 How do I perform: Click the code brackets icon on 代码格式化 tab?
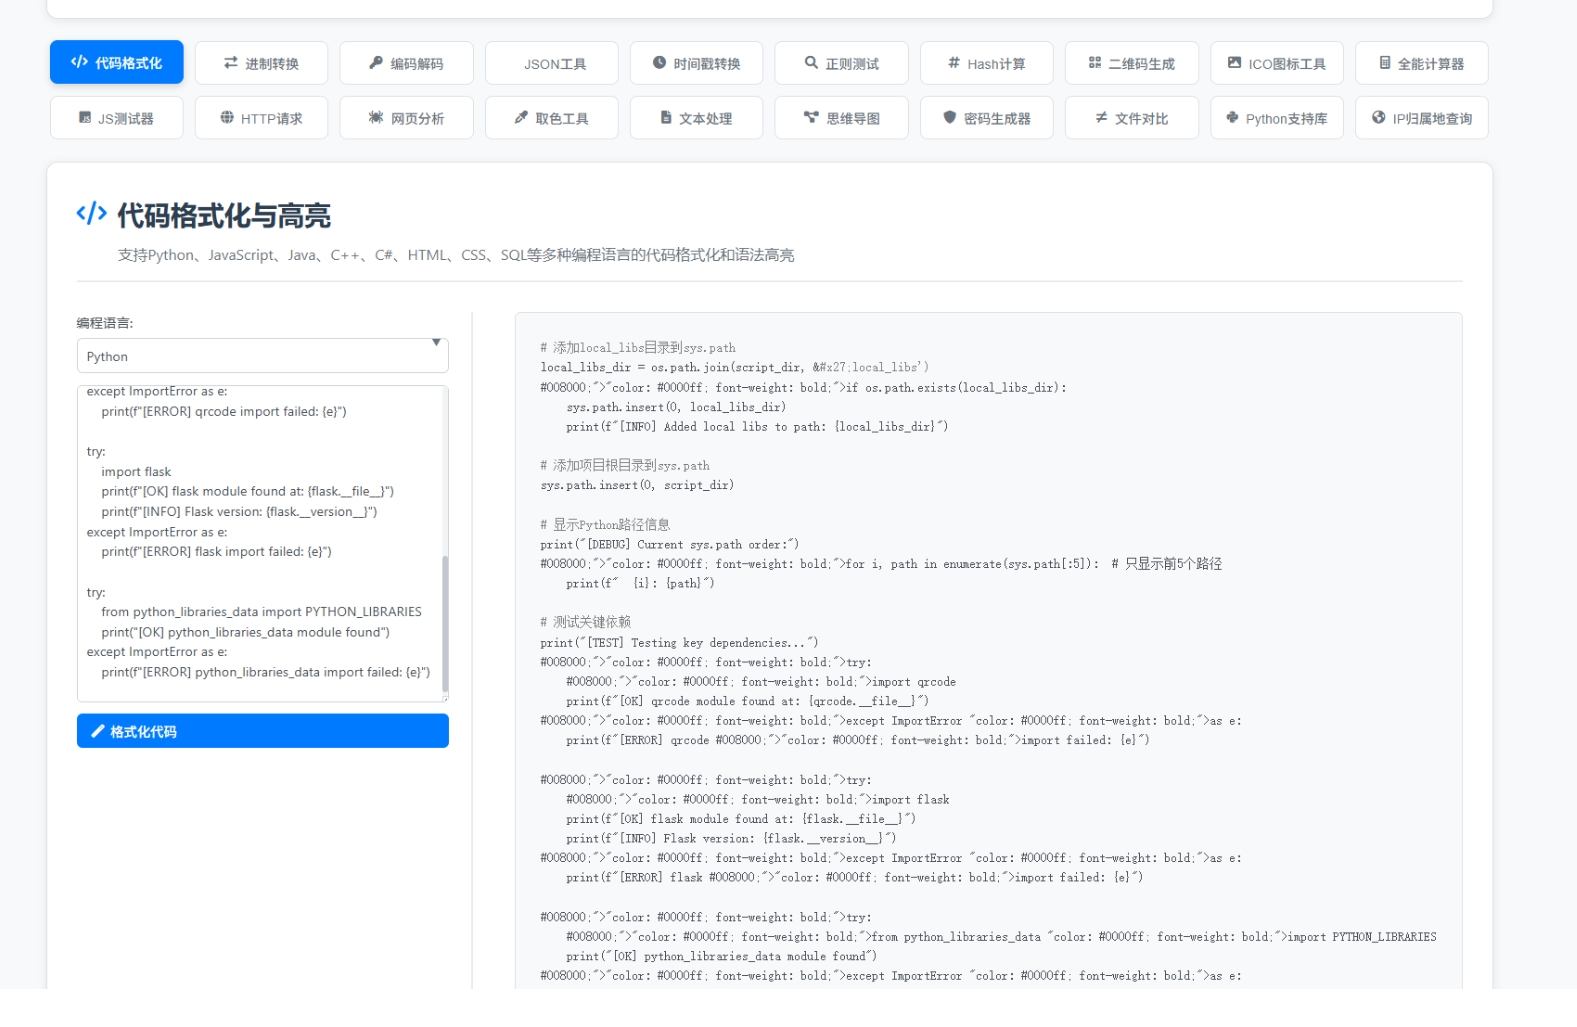pyautogui.click(x=79, y=62)
